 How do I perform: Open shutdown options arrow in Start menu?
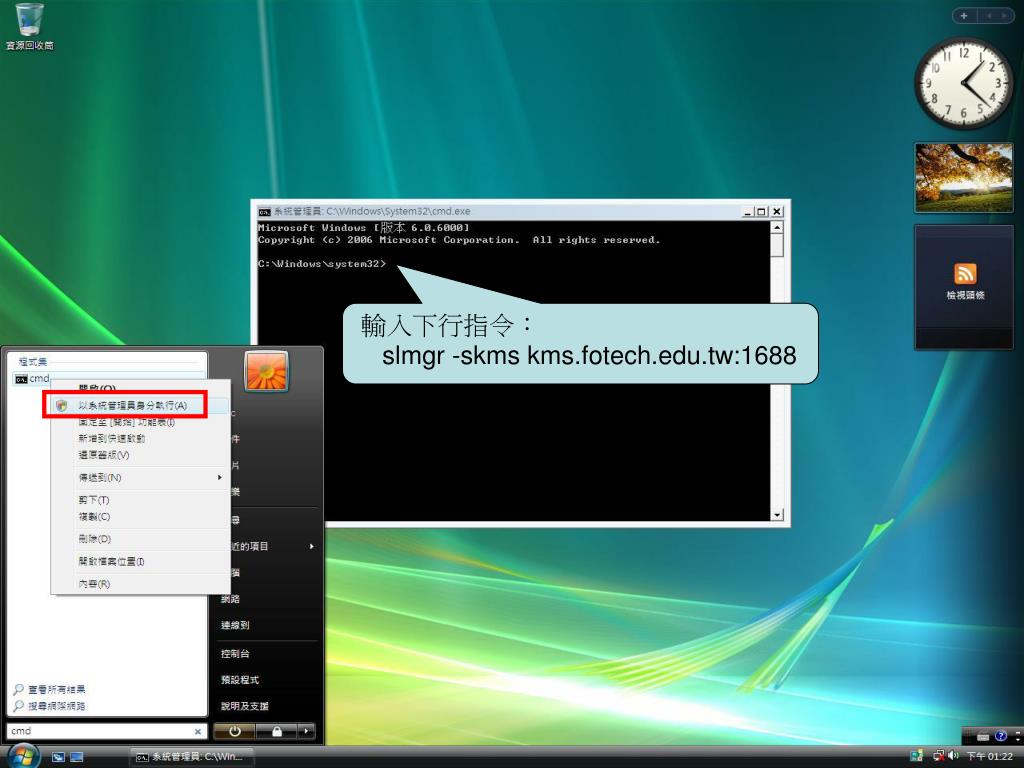(x=306, y=731)
